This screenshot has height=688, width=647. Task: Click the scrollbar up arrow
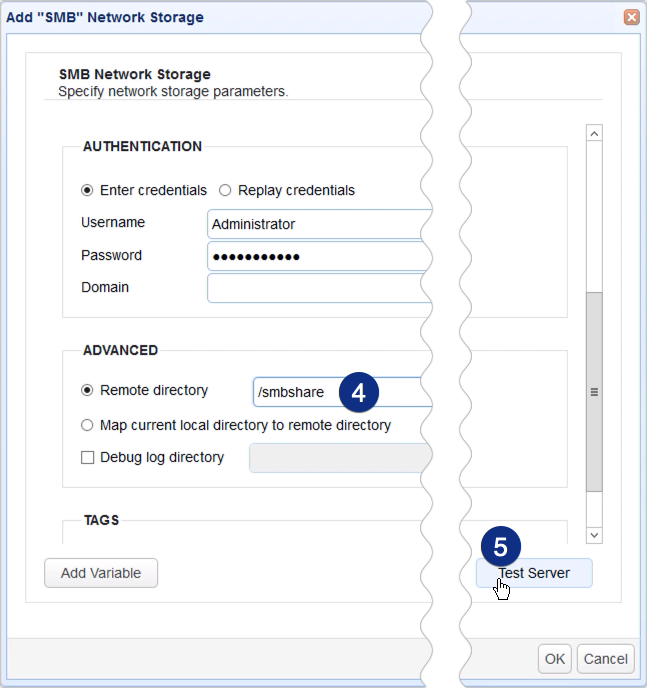(x=594, y=134)
